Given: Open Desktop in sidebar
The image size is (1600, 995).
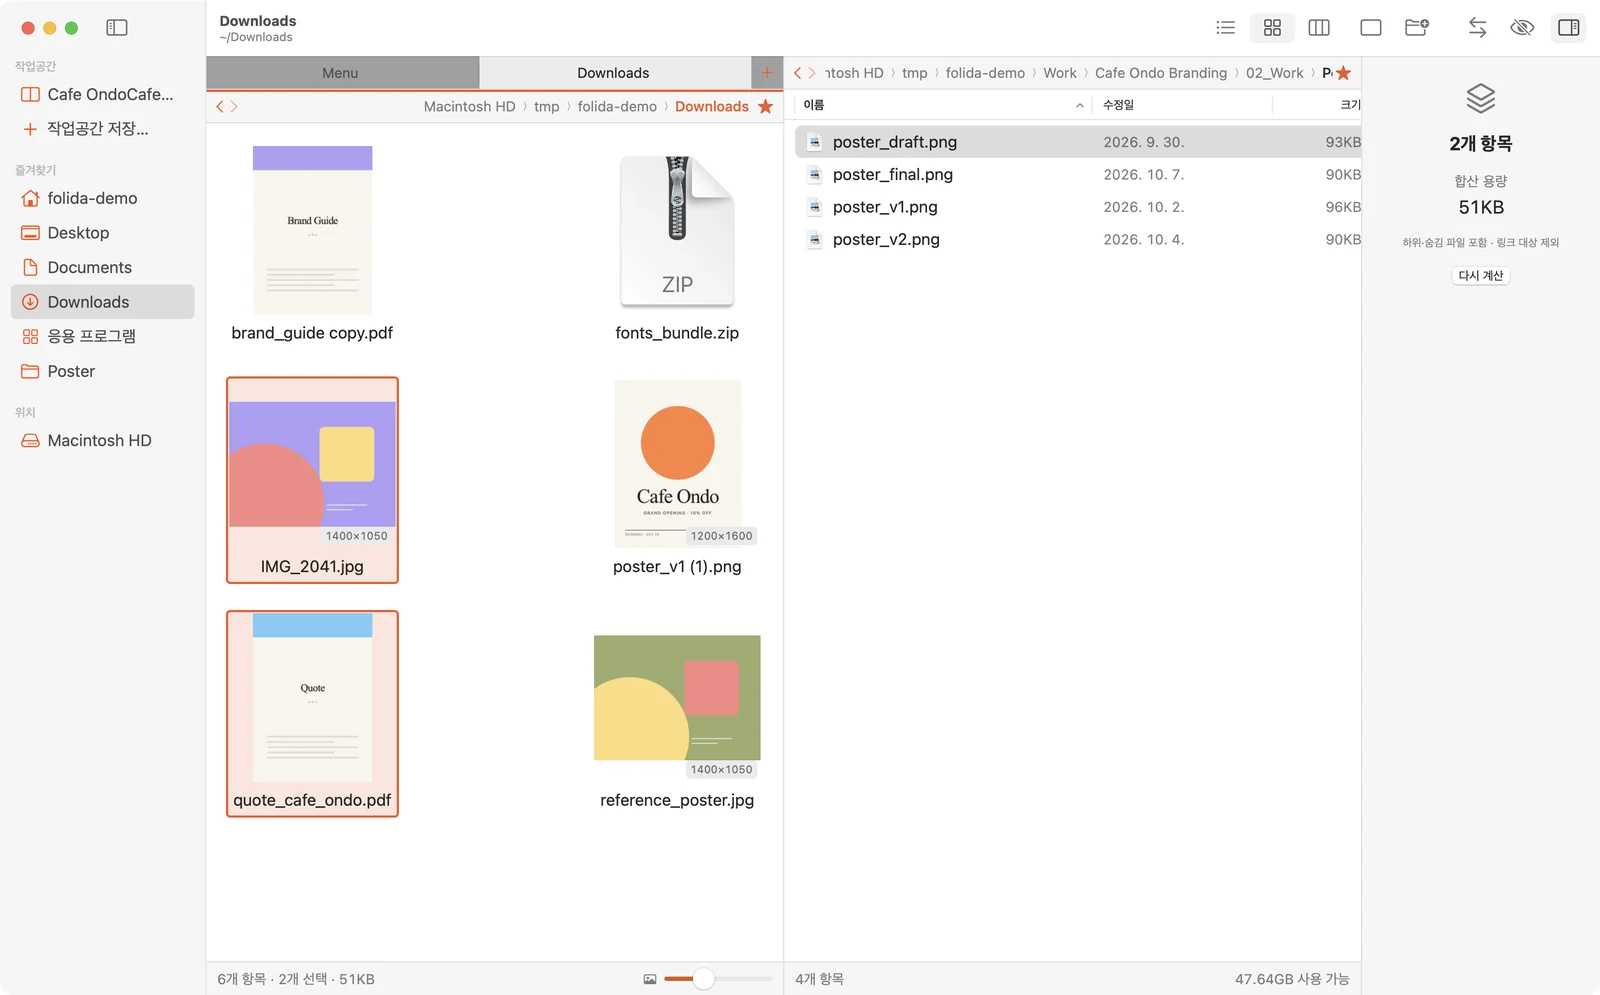Looking at the screenshot, I should click(x=102, y=233).
